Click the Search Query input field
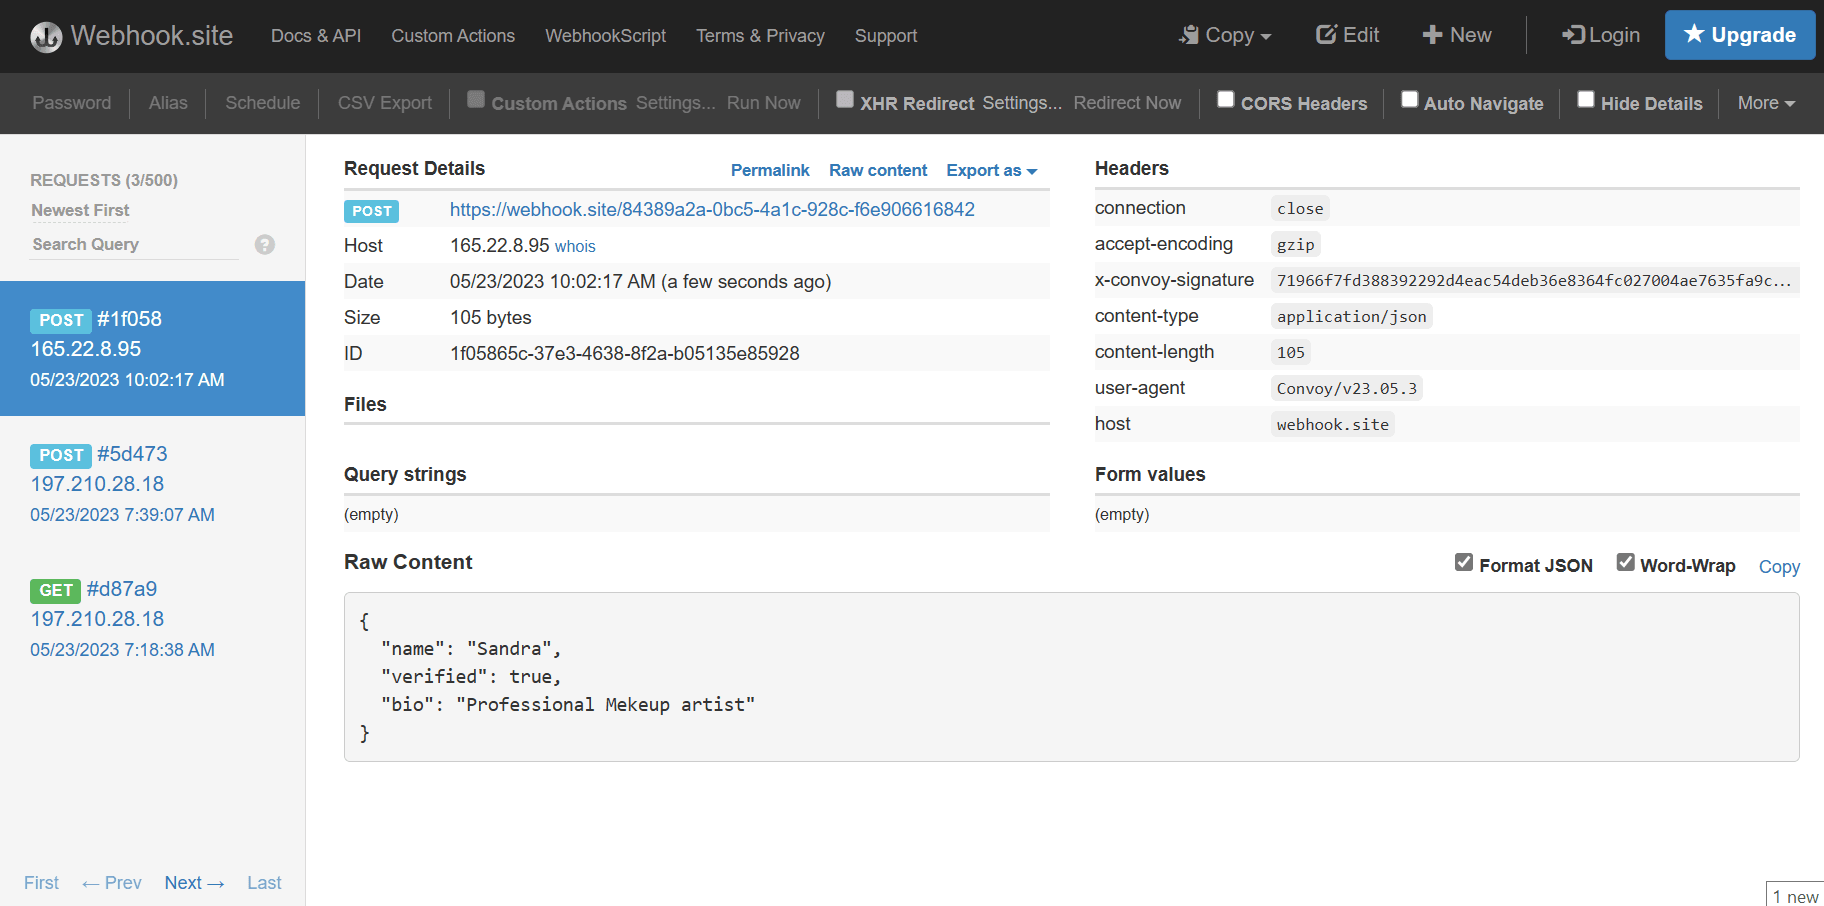The image size is (1824, 906). tap(135, 244)
